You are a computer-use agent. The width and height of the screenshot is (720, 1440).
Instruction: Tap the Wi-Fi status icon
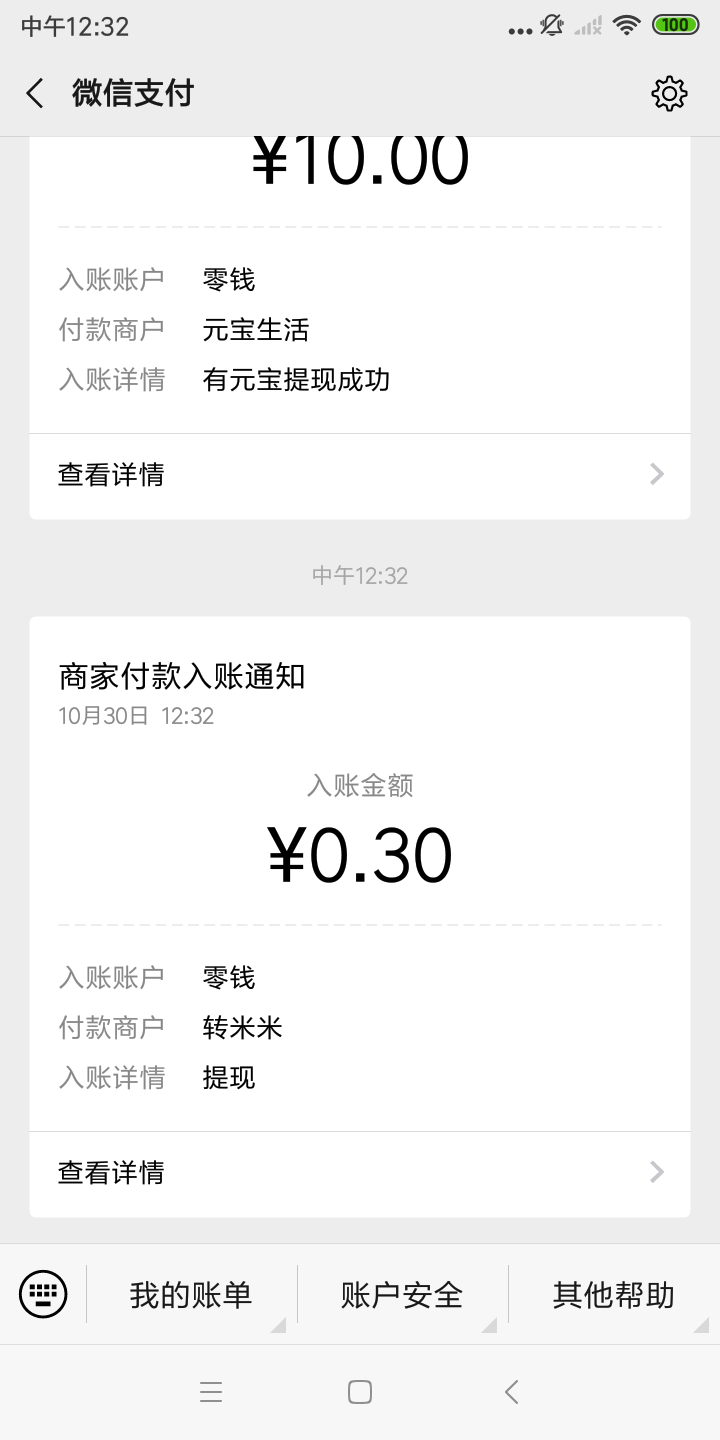tap(627, 26)
